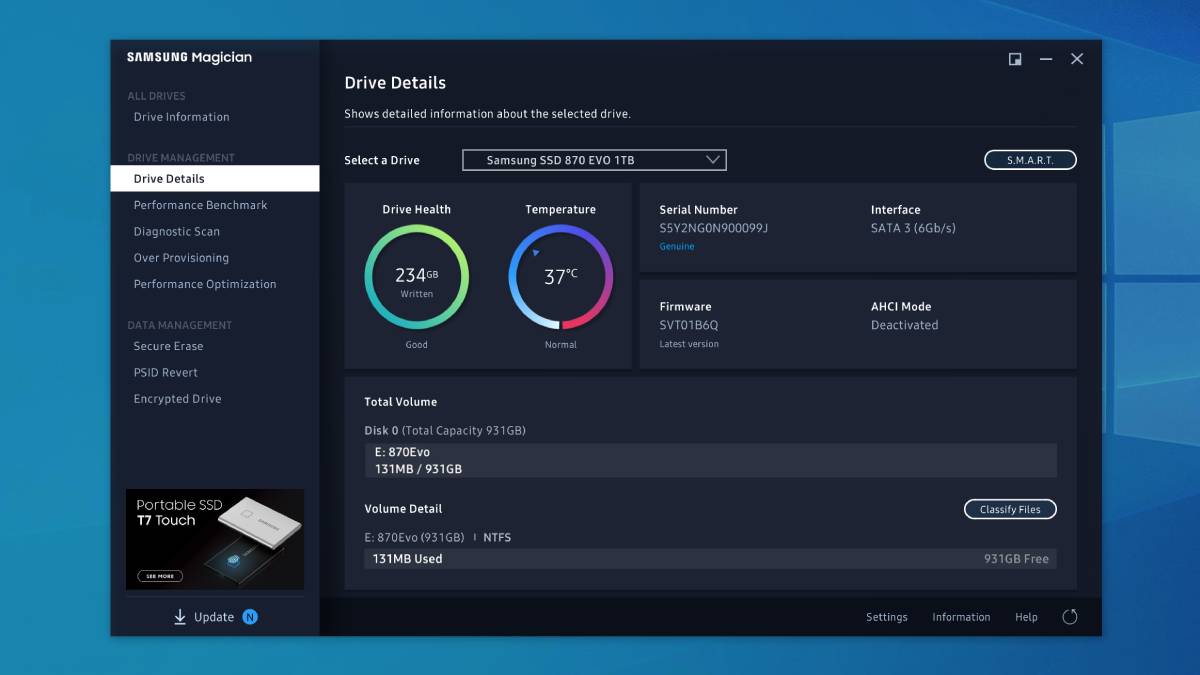Click the SATA 3 (6Gb/s) interface value

coord(913,228)
